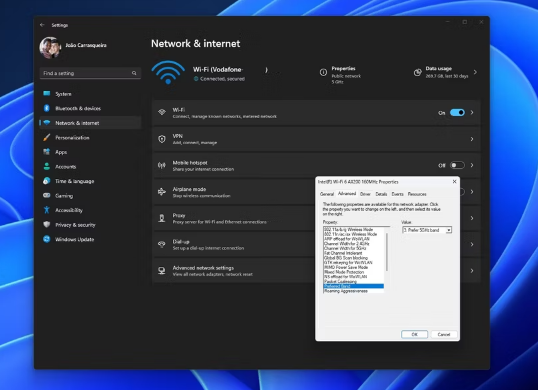538x390 pixels.
Task: Confirm with the OK button
Action: 414,334
